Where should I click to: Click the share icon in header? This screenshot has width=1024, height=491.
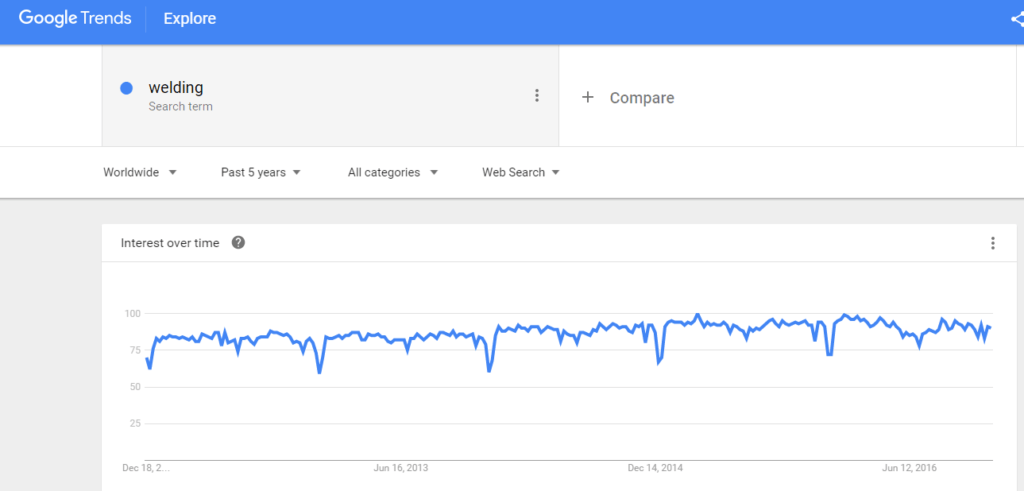coord(1016,19)
